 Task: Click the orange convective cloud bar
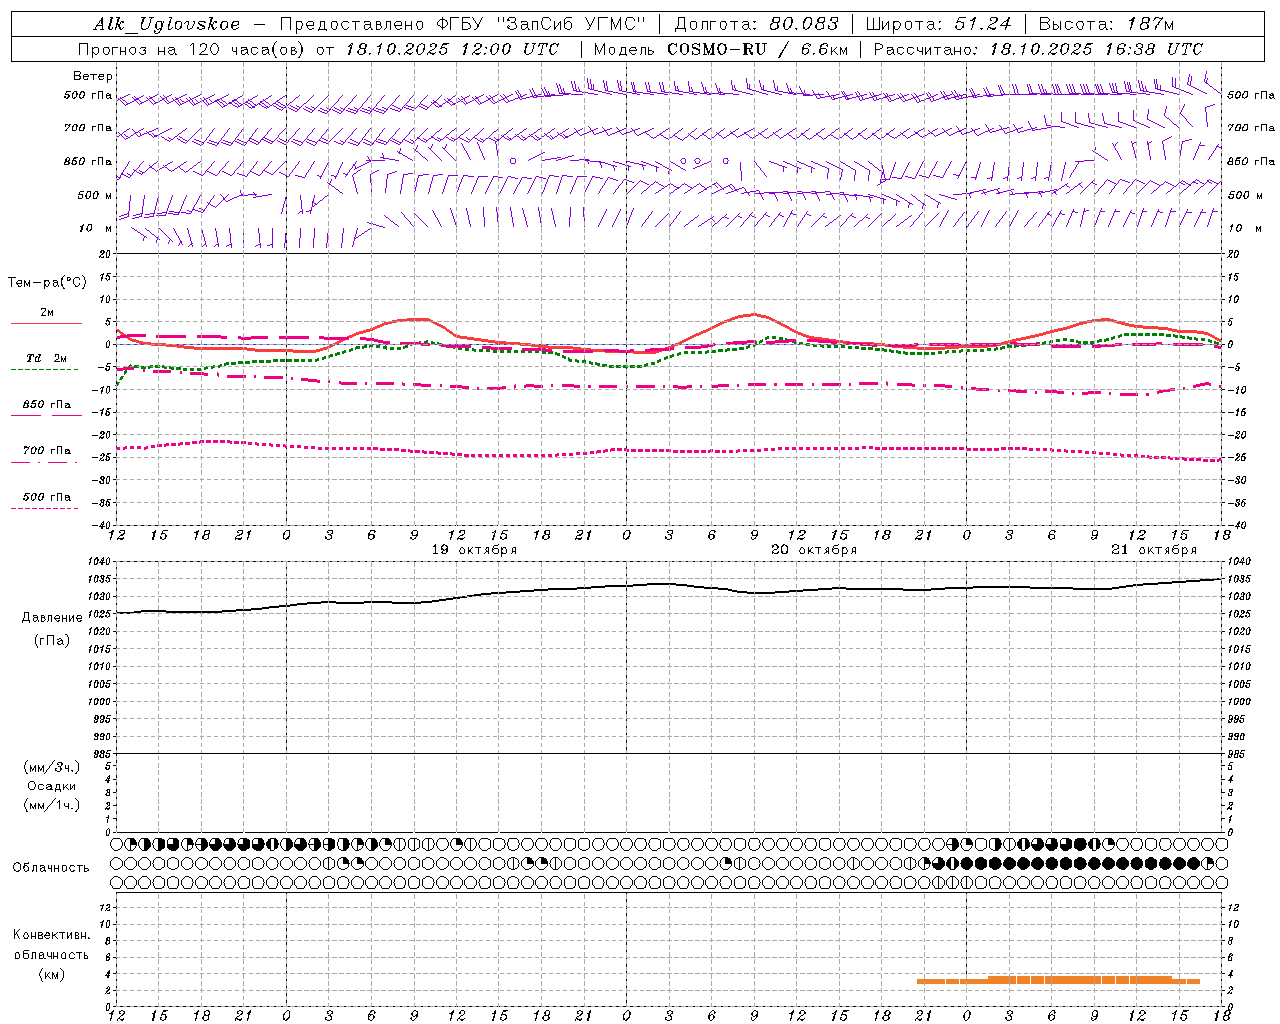tap(1058, 980)
